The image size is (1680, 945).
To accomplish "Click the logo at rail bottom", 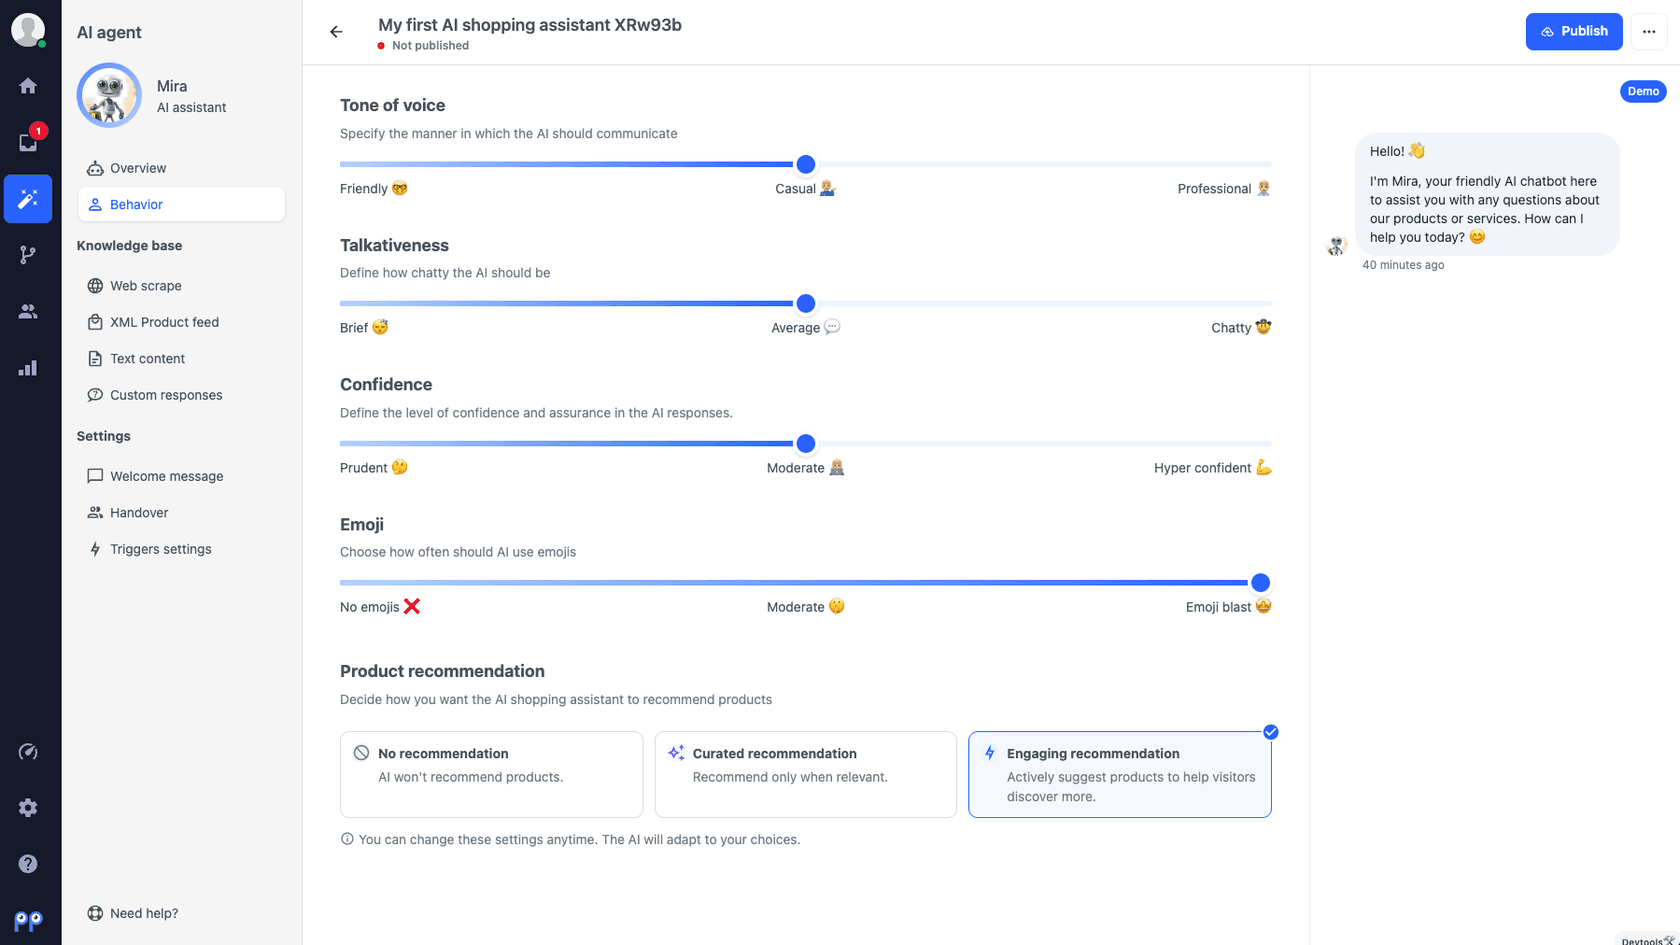I will coord(28,921).
